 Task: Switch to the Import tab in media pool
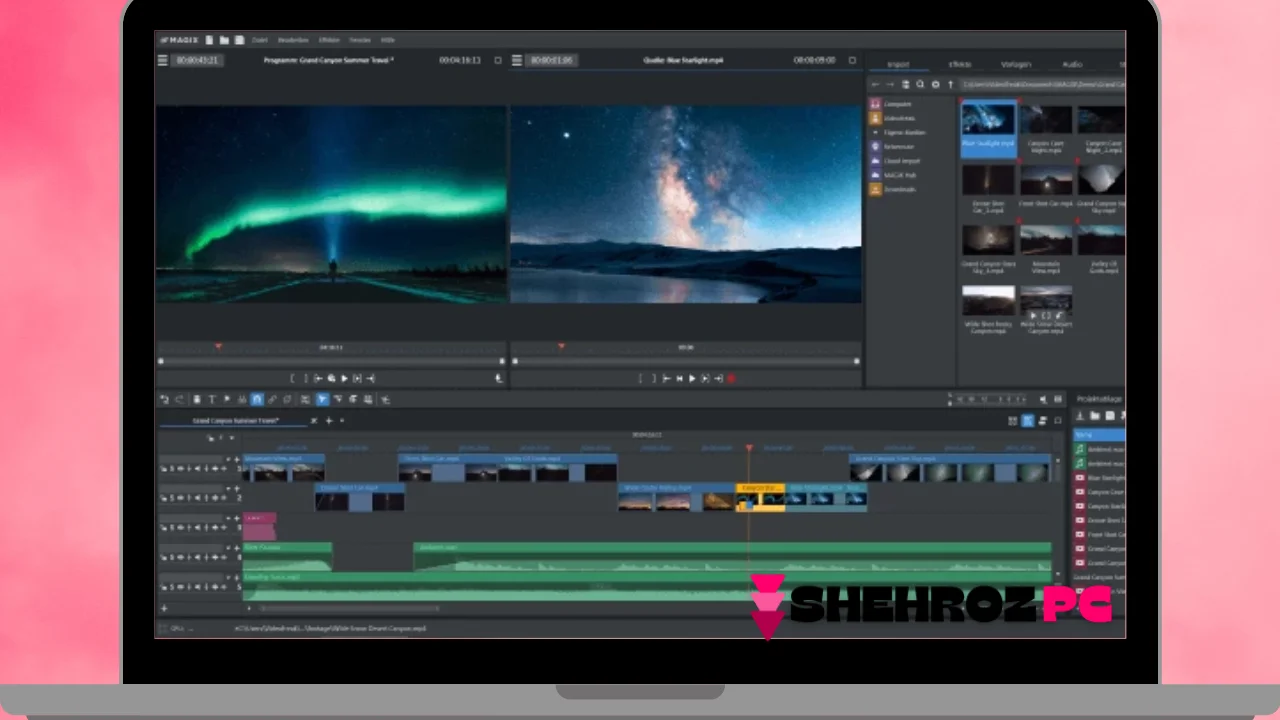pos(898,64)
